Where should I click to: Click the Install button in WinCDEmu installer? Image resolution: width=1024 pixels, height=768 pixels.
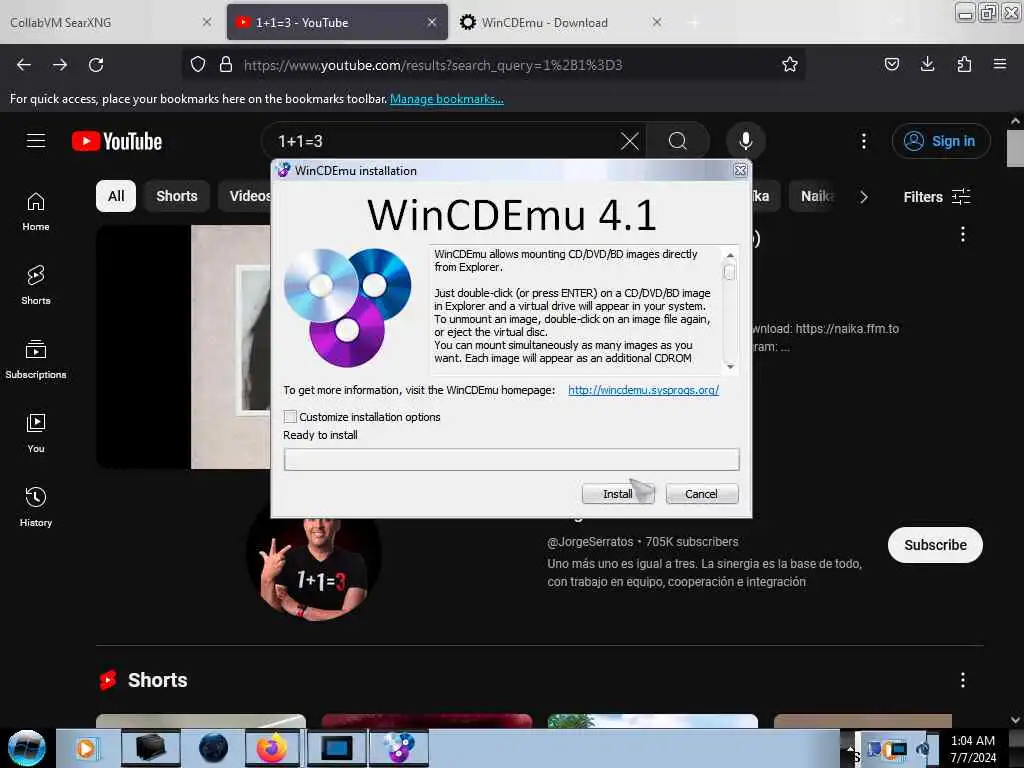[617, 494]
